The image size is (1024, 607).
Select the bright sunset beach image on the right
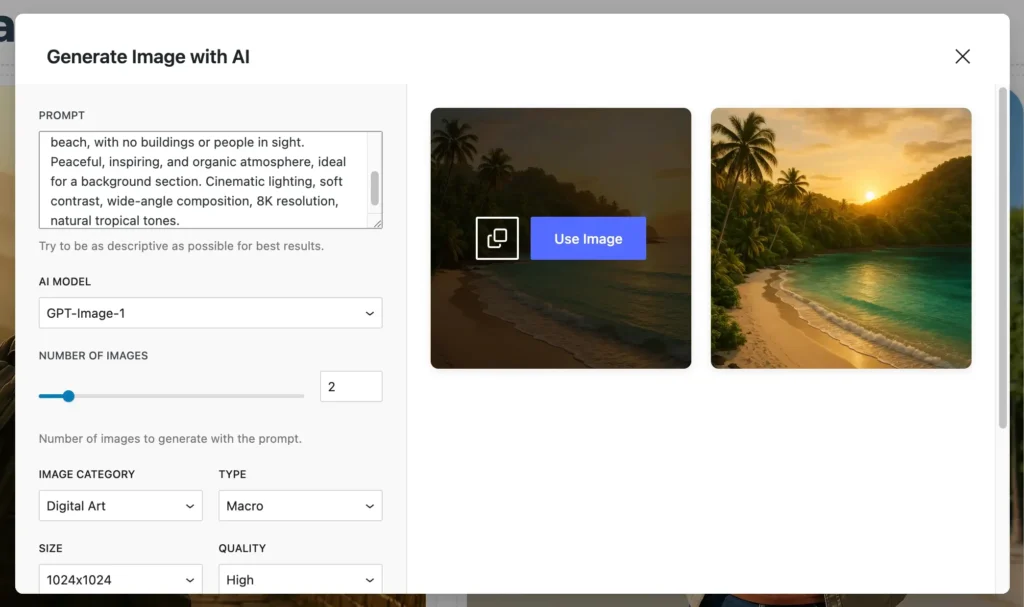(841, 238)
